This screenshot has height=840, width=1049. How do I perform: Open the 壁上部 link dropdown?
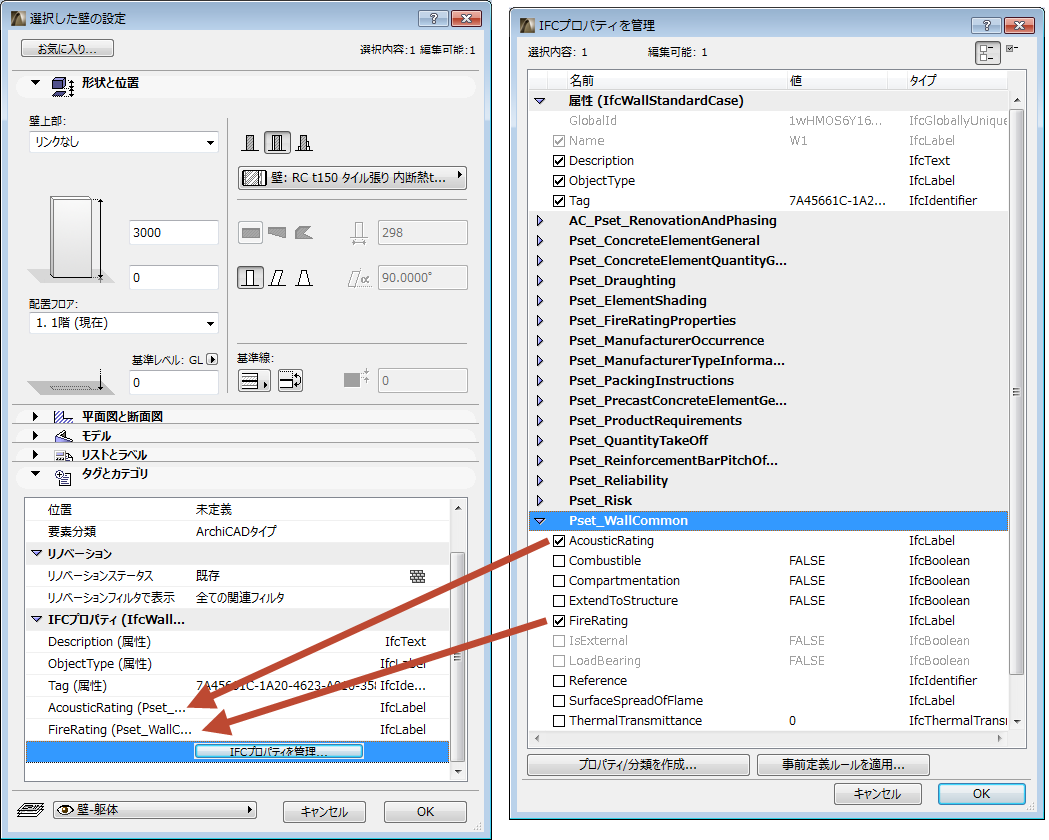click(124, 142)
